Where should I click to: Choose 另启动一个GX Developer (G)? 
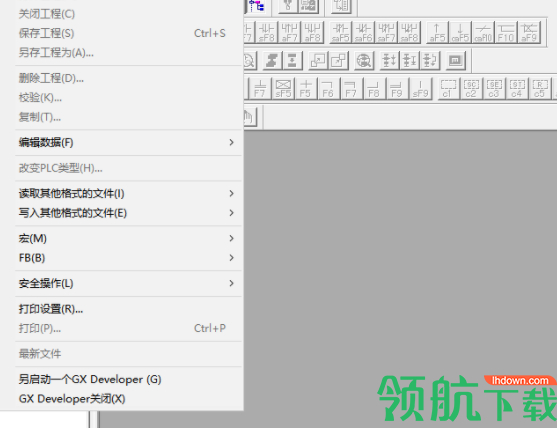[128, 379]
